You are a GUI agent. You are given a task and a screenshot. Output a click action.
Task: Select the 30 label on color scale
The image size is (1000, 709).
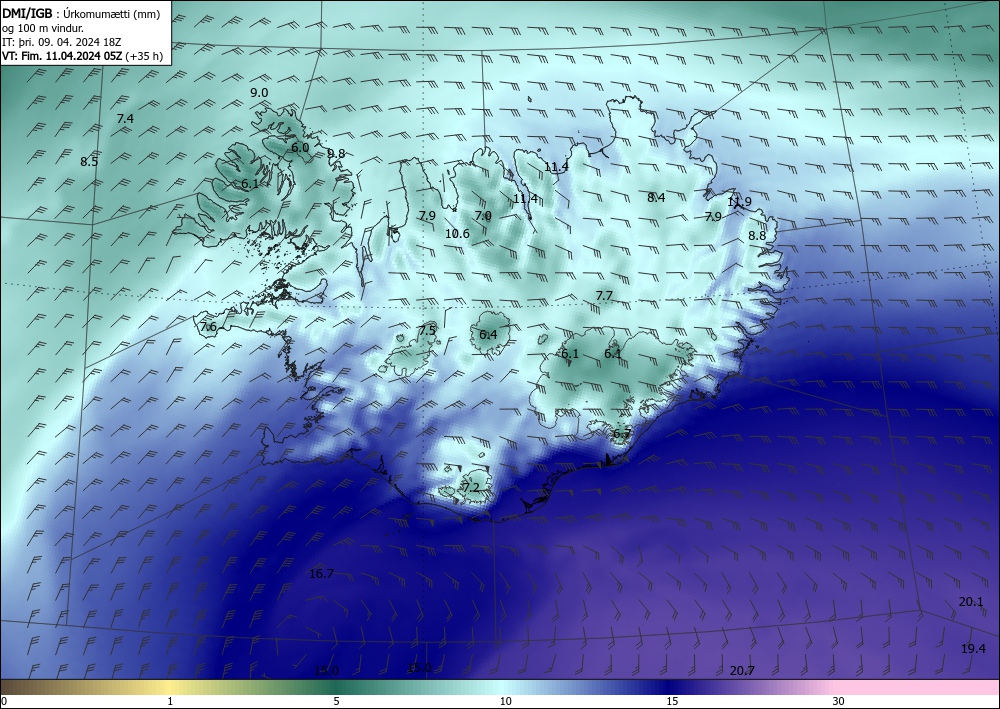839,701
